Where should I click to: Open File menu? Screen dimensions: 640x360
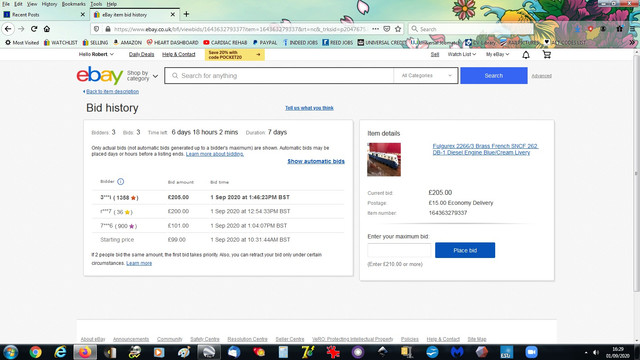tap(6, 4)
